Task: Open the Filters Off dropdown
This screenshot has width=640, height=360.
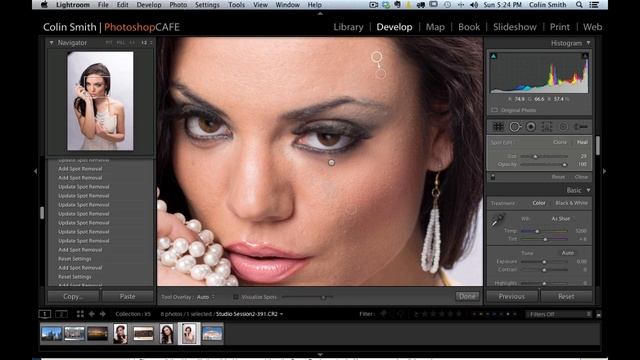Action: pos(559,314)
